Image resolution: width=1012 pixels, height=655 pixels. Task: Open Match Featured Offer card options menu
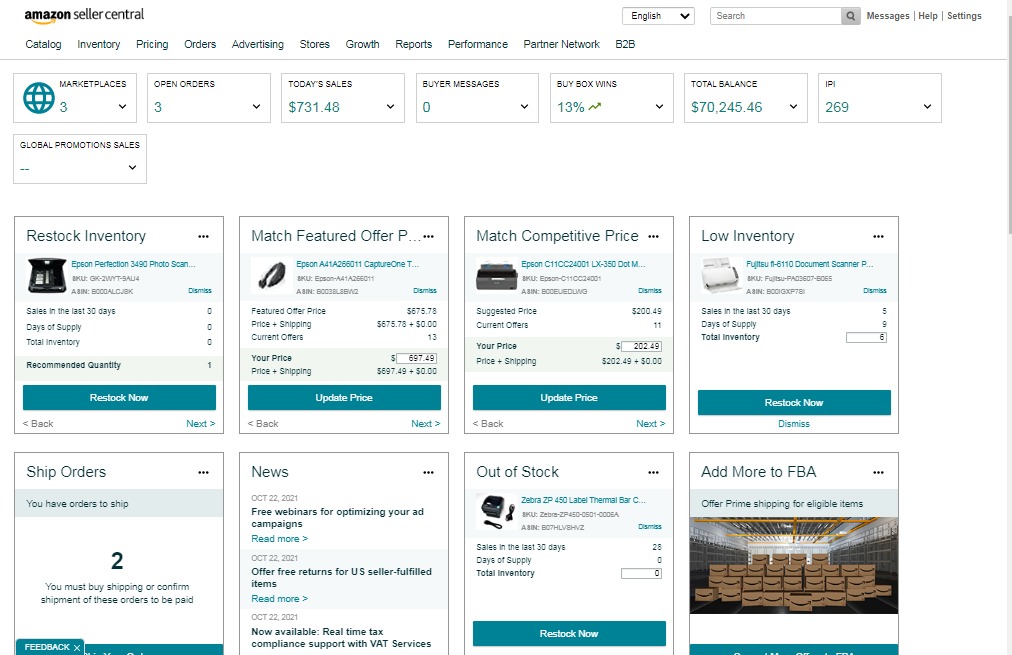pos(429,236)
